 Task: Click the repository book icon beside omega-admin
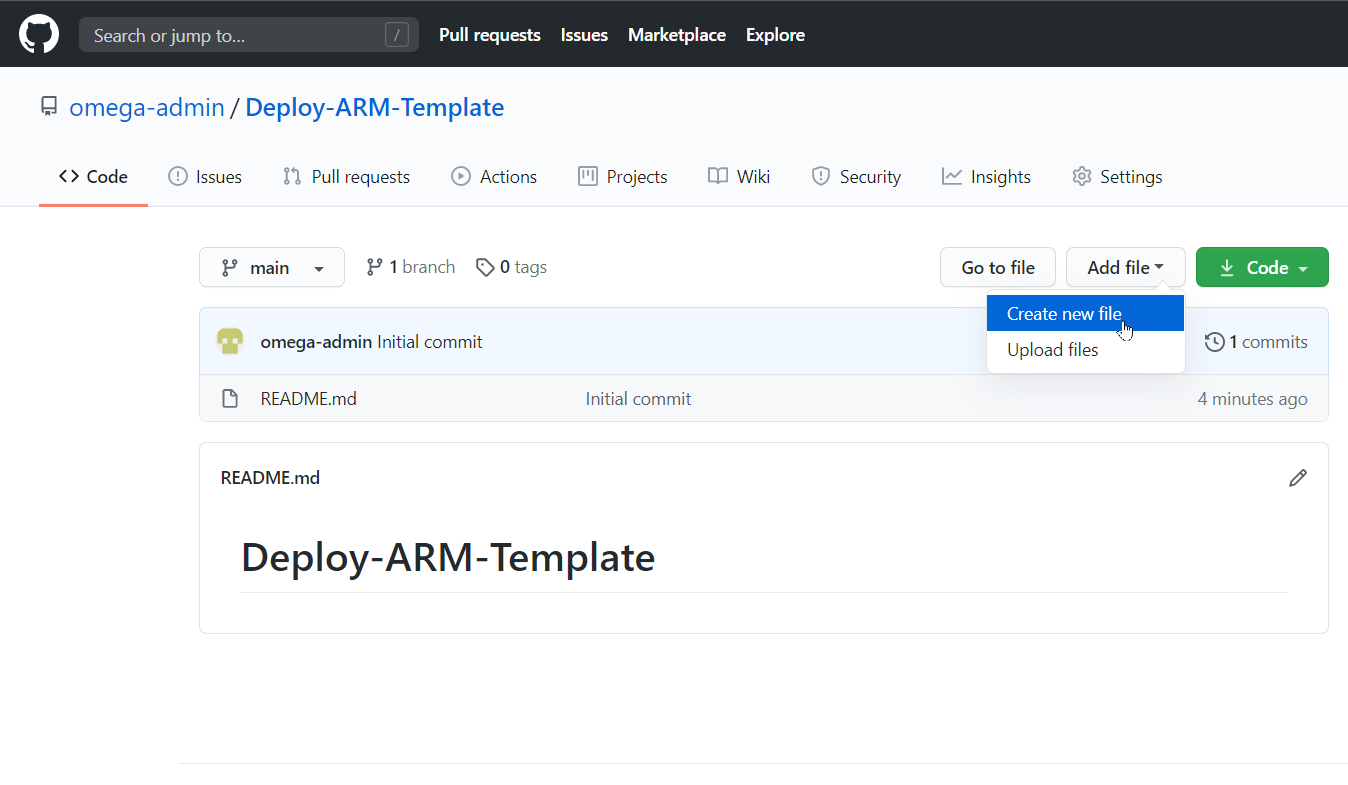tap(49, 106)
